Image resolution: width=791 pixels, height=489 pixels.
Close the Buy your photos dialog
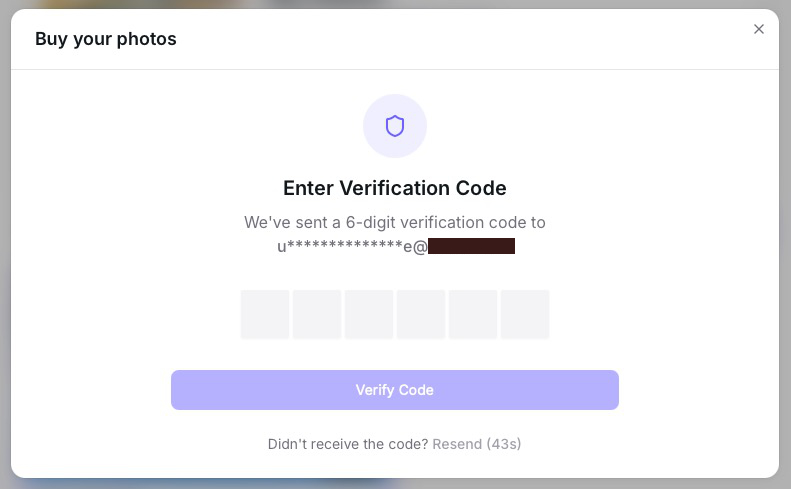[x=759, y=29]
